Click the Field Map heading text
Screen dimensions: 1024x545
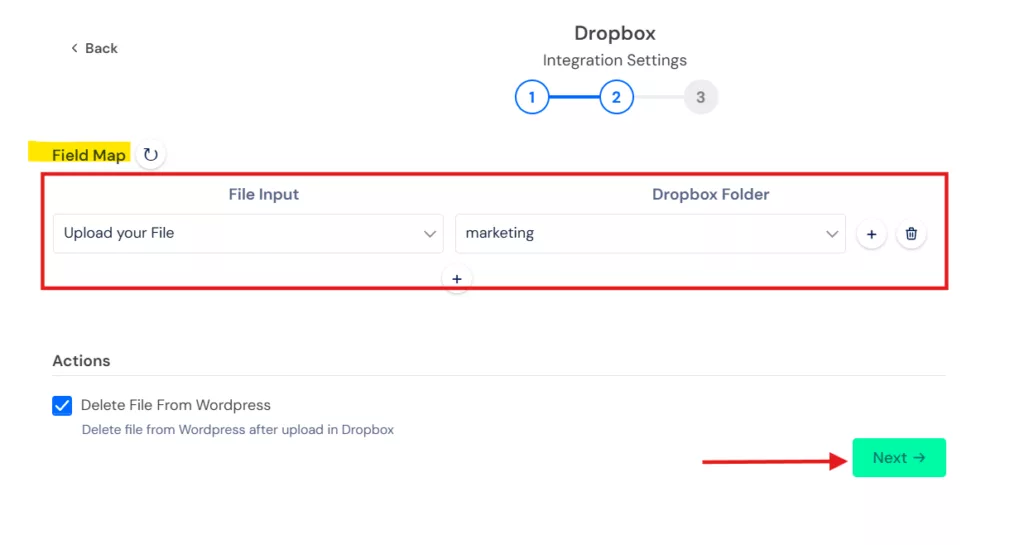(89, 155)
